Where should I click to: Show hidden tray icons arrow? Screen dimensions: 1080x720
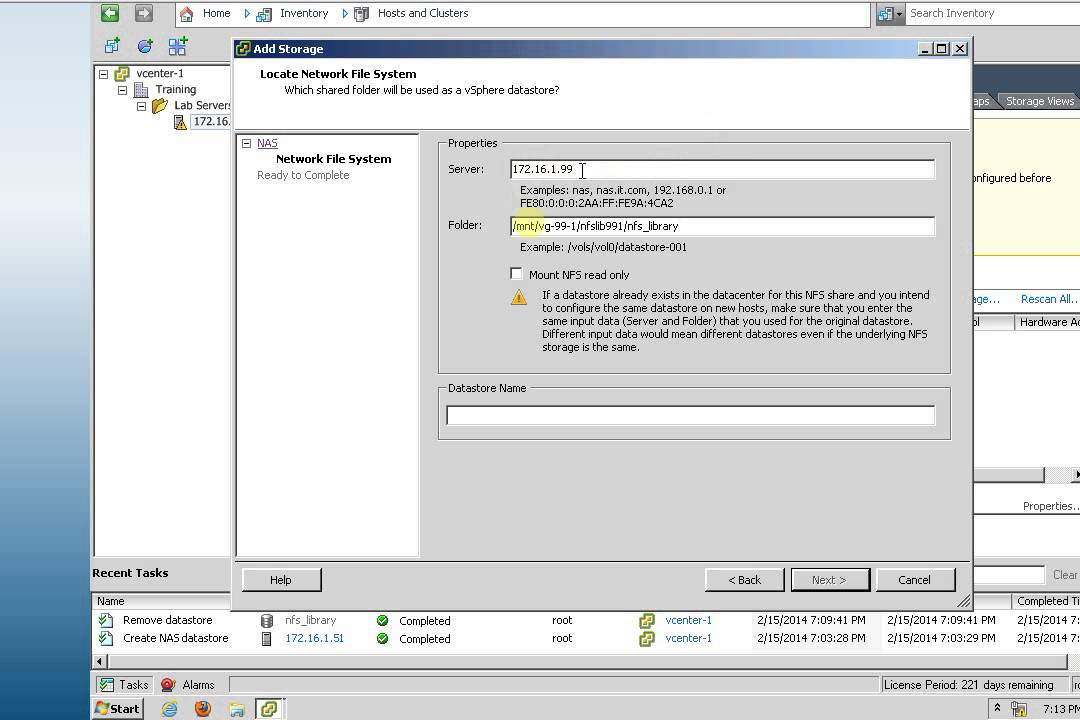point(997,708)
